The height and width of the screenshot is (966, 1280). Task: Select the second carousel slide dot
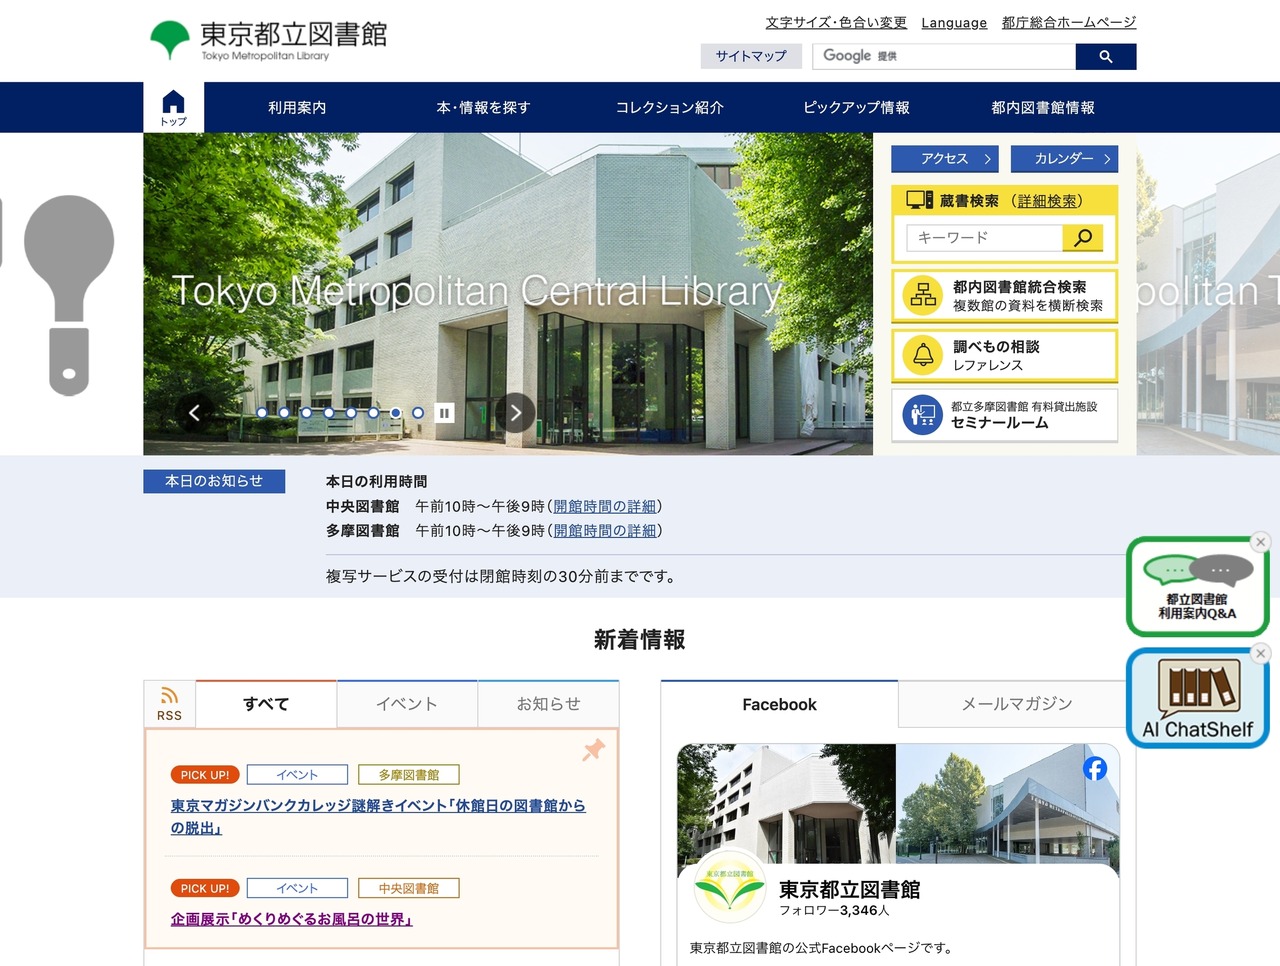pos(284,413)
